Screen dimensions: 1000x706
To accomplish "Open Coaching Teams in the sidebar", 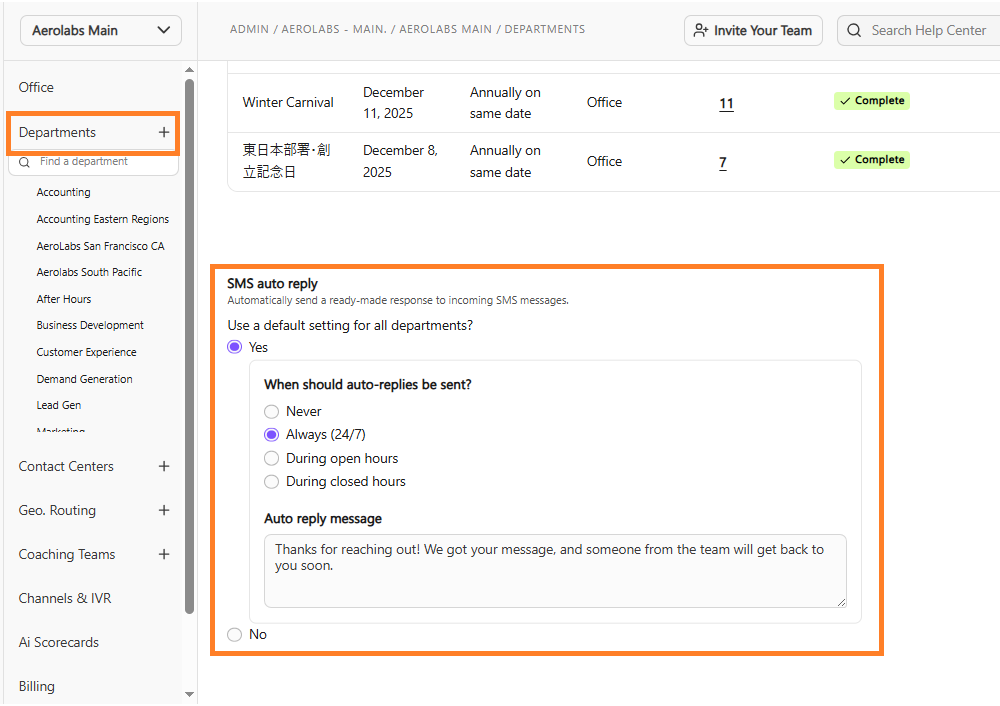I will (x=67, y=555).
